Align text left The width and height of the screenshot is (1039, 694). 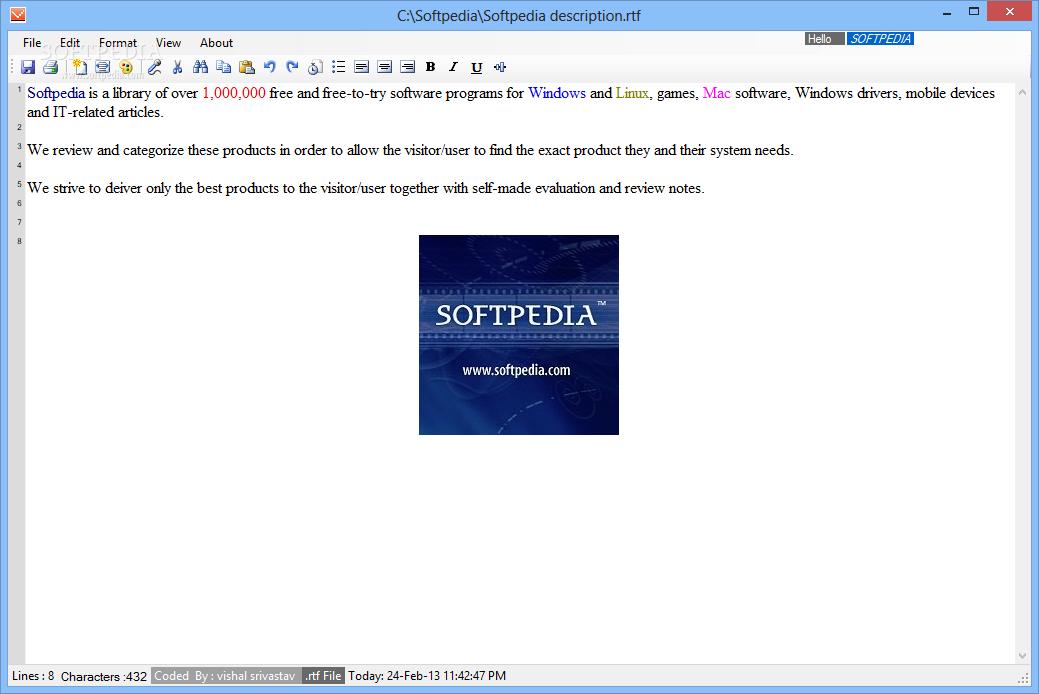361,67
